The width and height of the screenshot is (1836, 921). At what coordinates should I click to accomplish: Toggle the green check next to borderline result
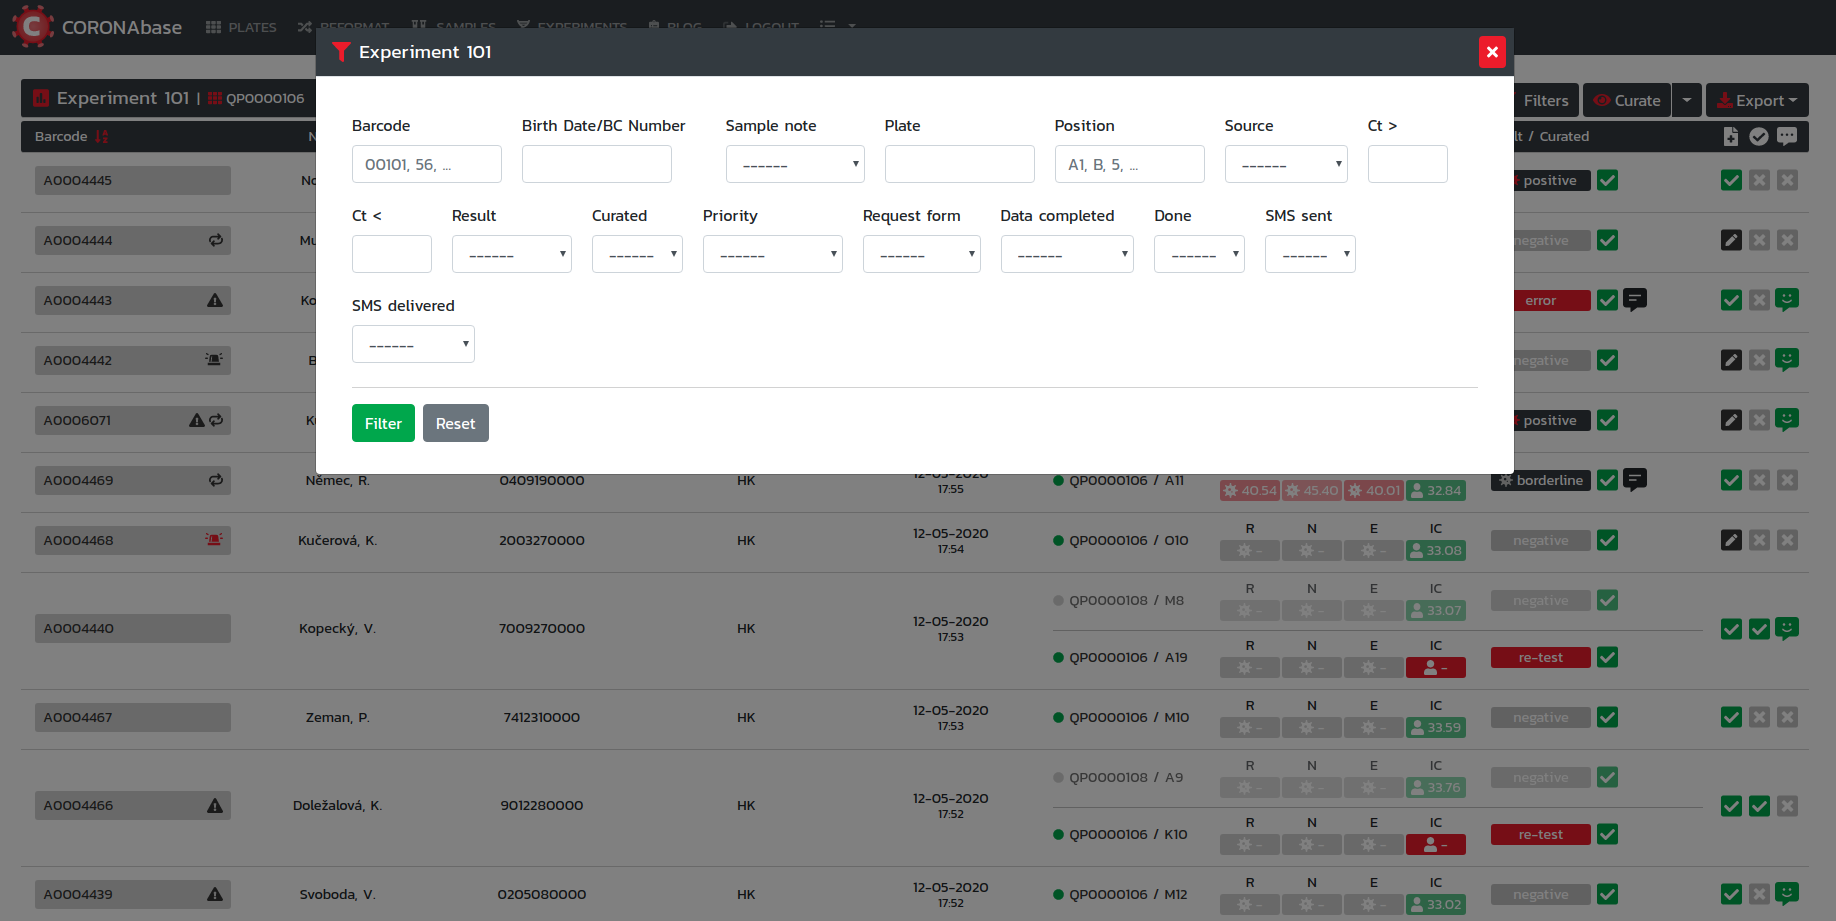[x=1607, y=480]
